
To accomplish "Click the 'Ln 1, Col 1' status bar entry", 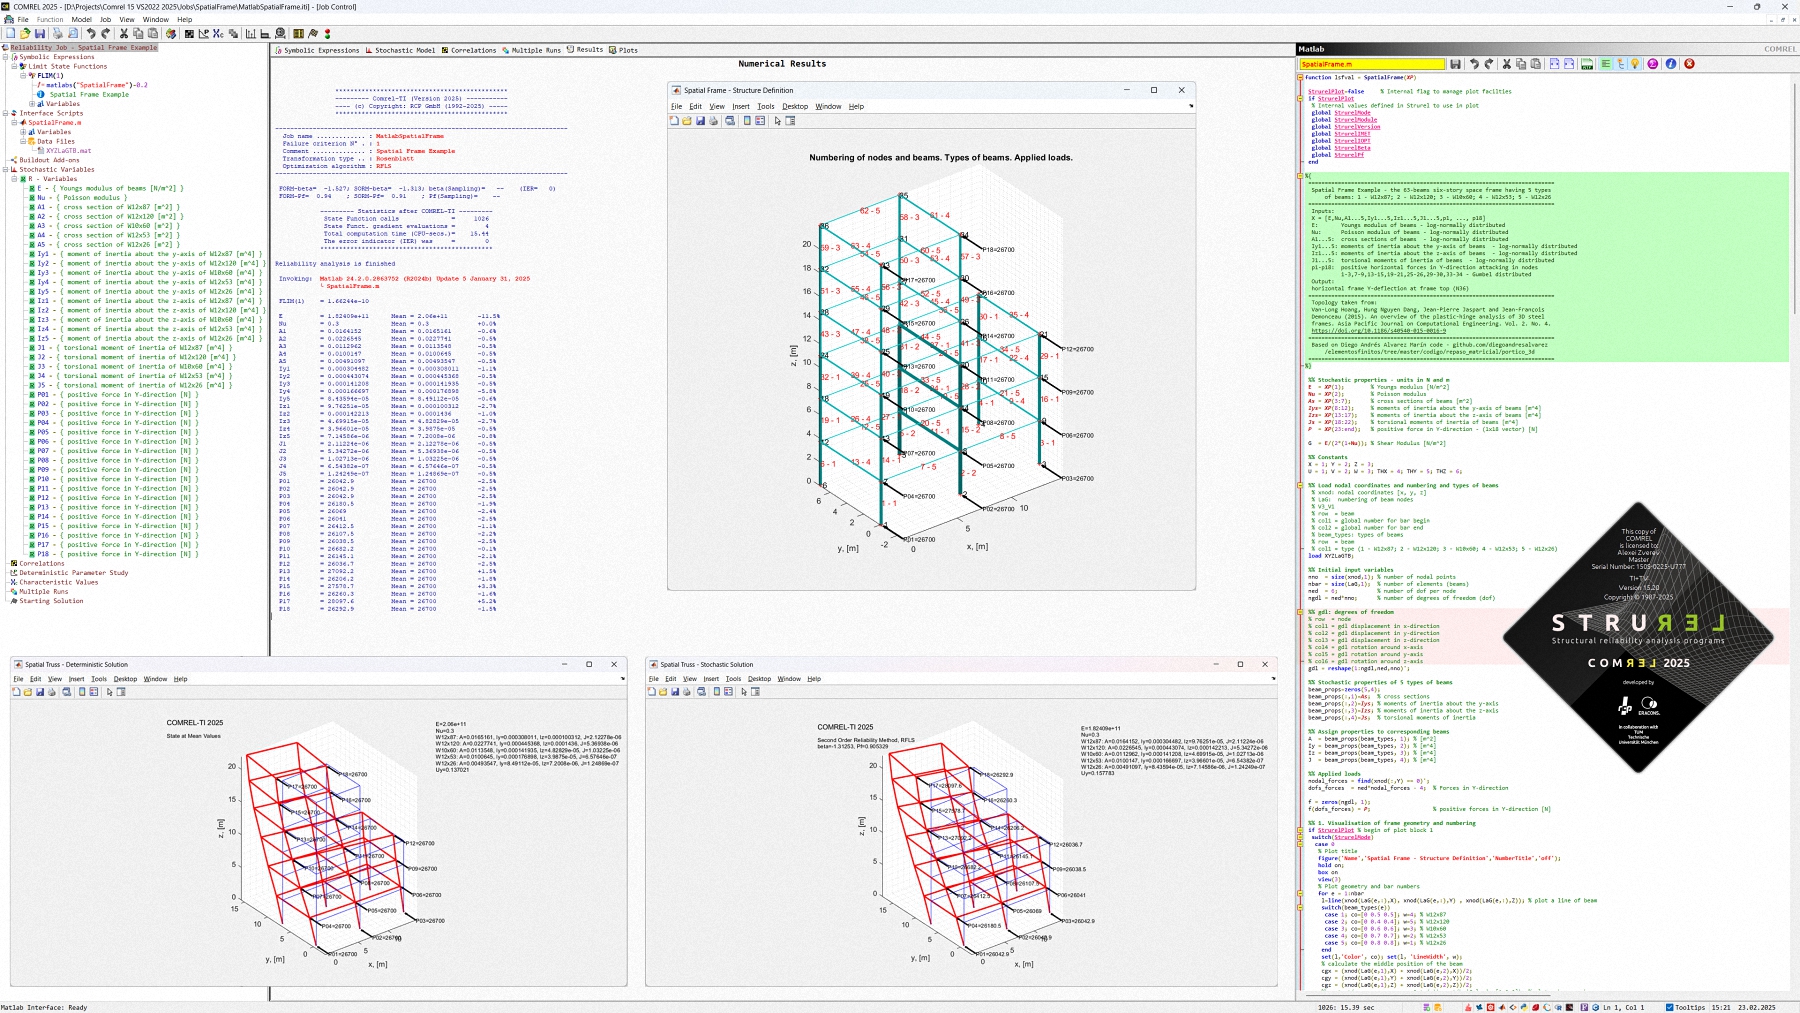I will point(1624,1007).
